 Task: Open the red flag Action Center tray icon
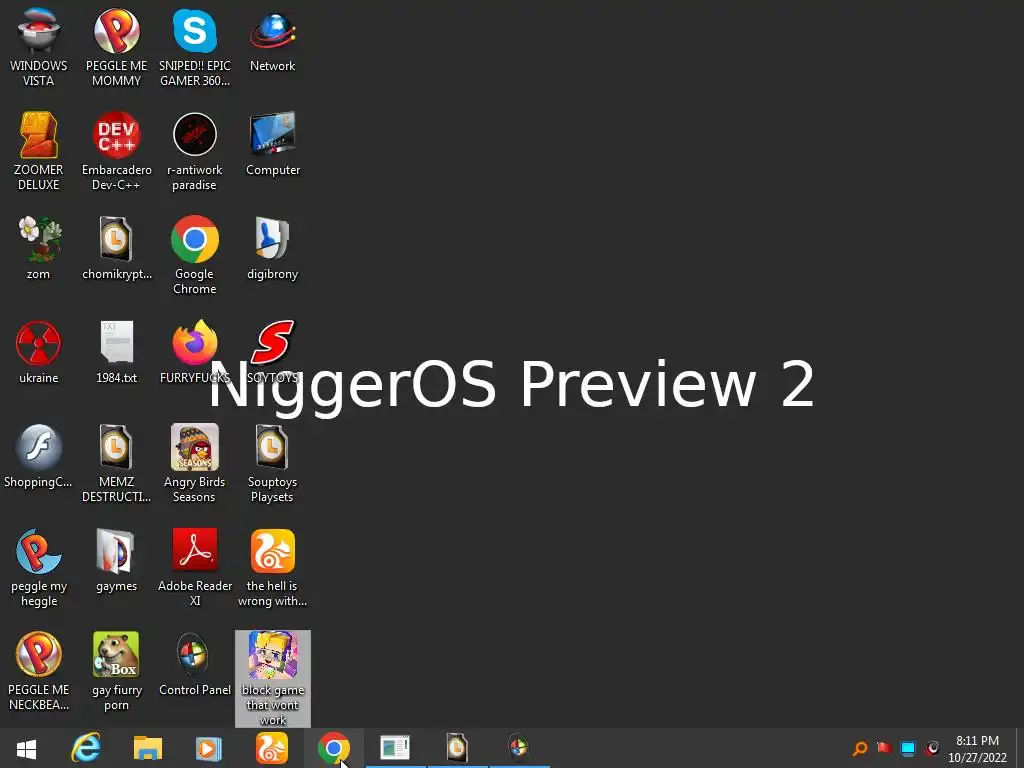coord(884,748)
